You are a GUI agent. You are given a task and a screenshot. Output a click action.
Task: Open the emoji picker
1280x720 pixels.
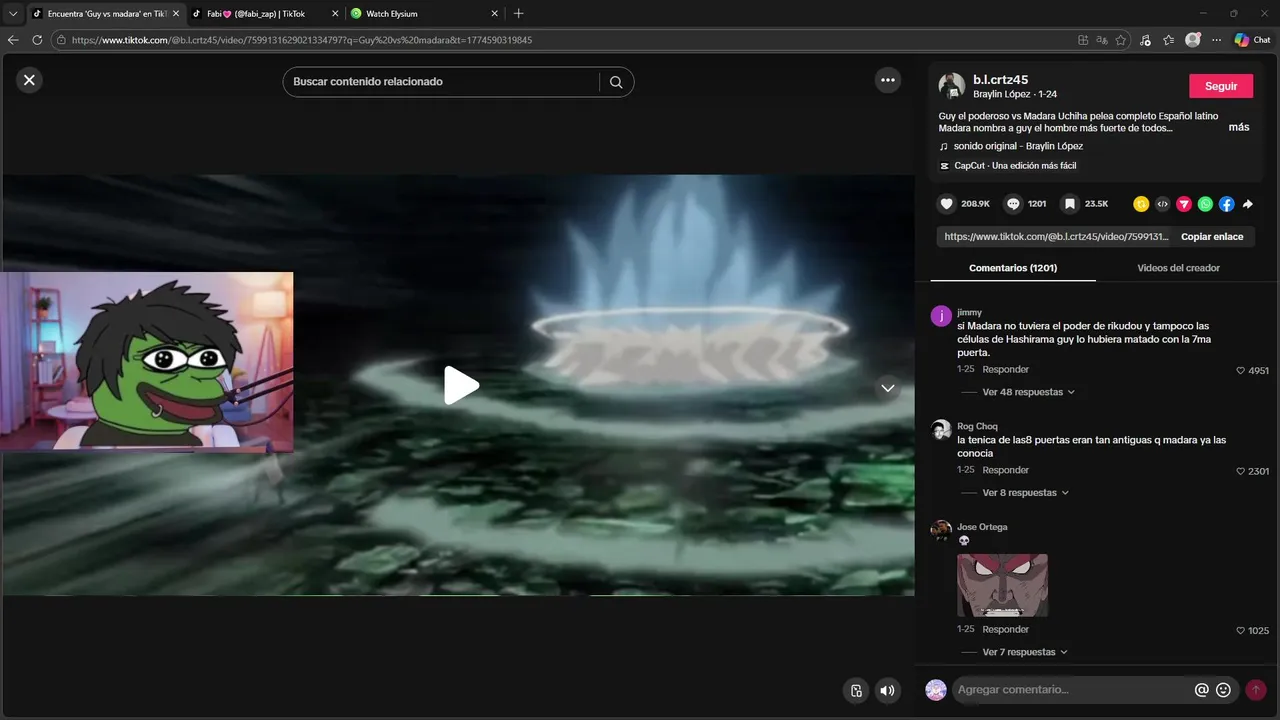point(1223,690)
